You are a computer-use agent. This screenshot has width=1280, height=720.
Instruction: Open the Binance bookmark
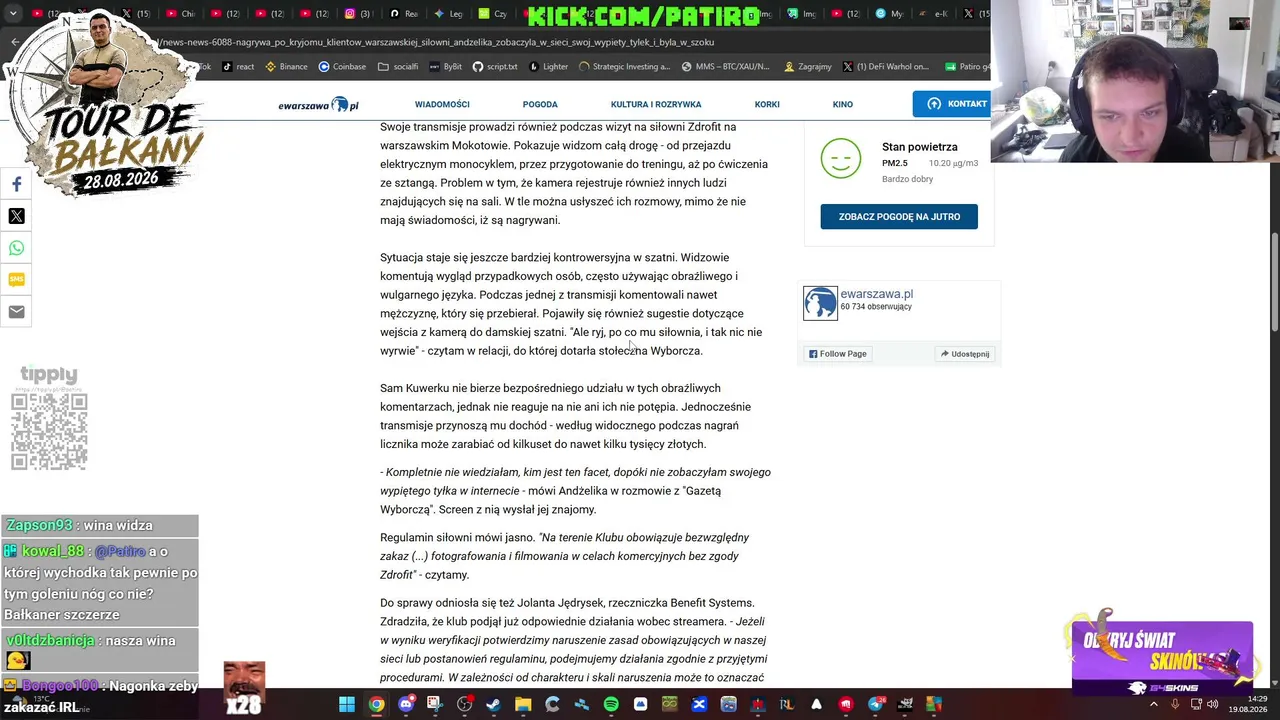click(x=286, y=67)
